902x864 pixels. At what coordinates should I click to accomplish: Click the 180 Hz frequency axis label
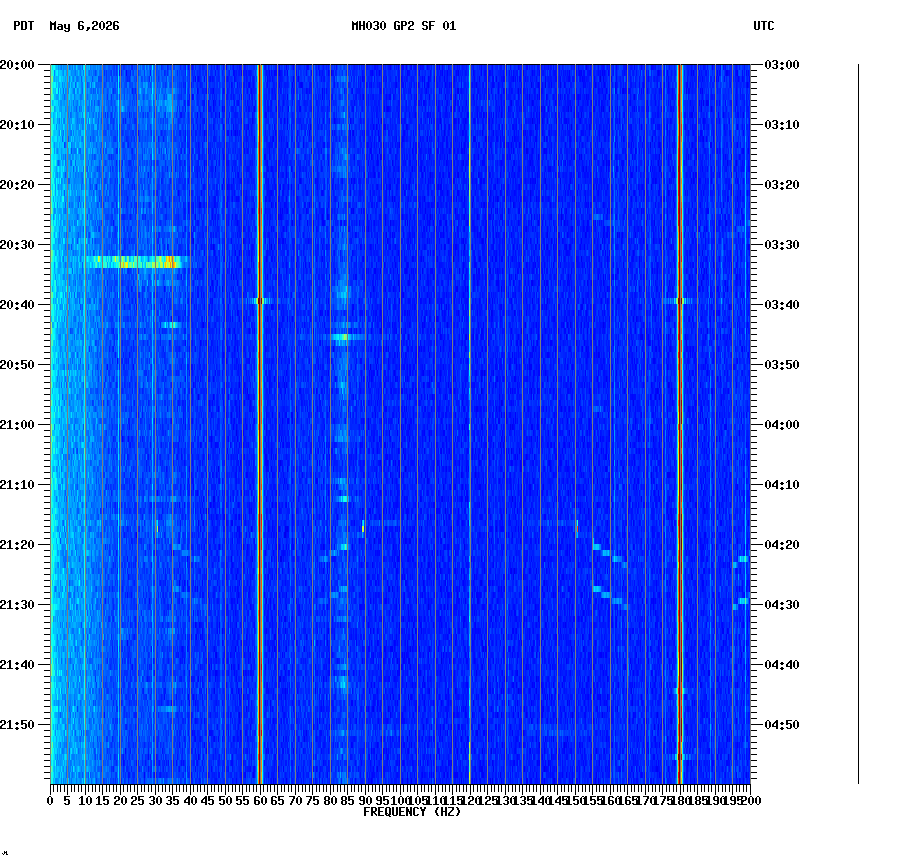click(680, 800)
